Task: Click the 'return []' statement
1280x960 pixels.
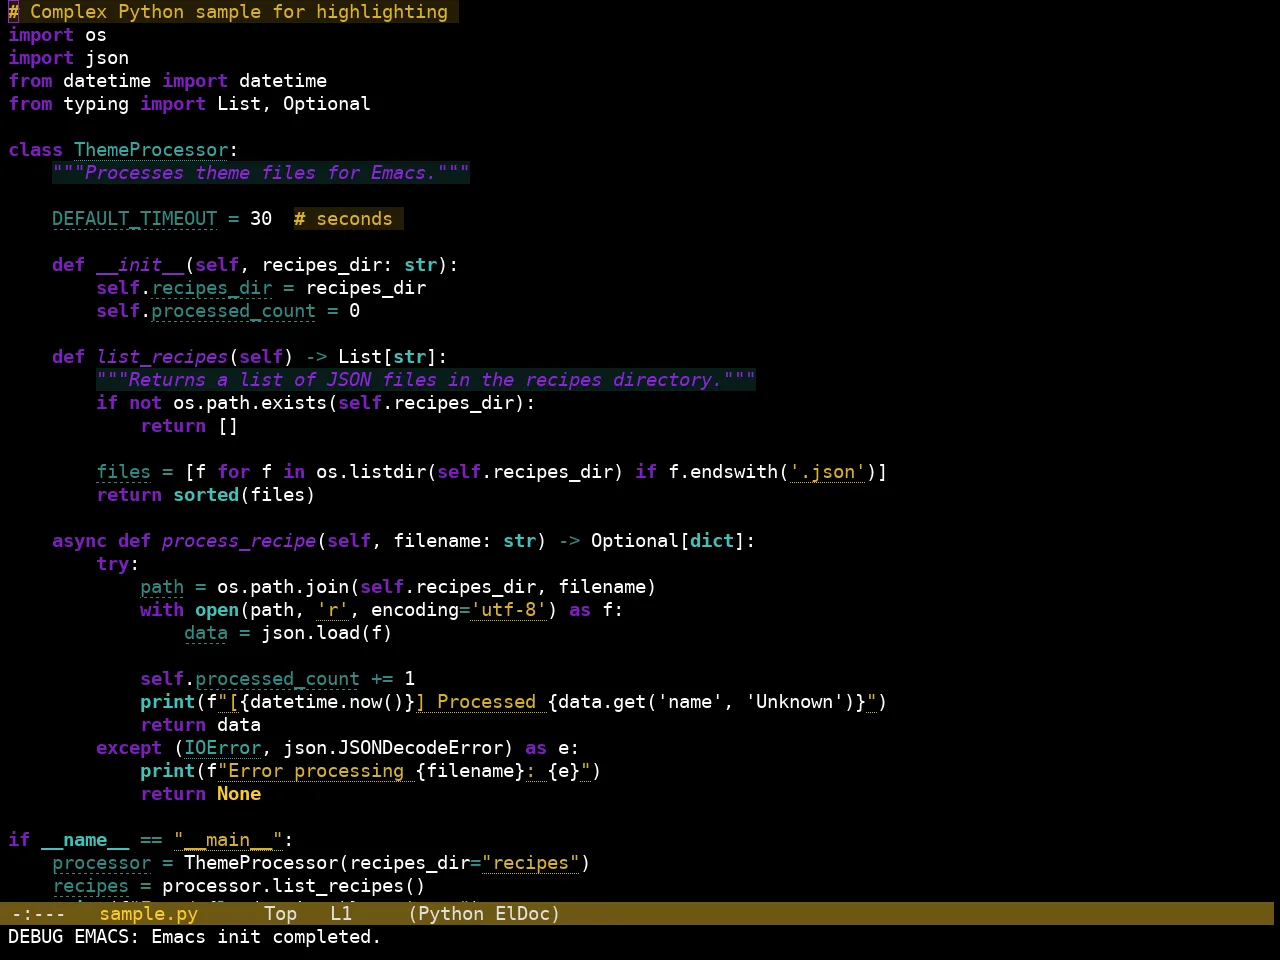Action: point(189,426)
